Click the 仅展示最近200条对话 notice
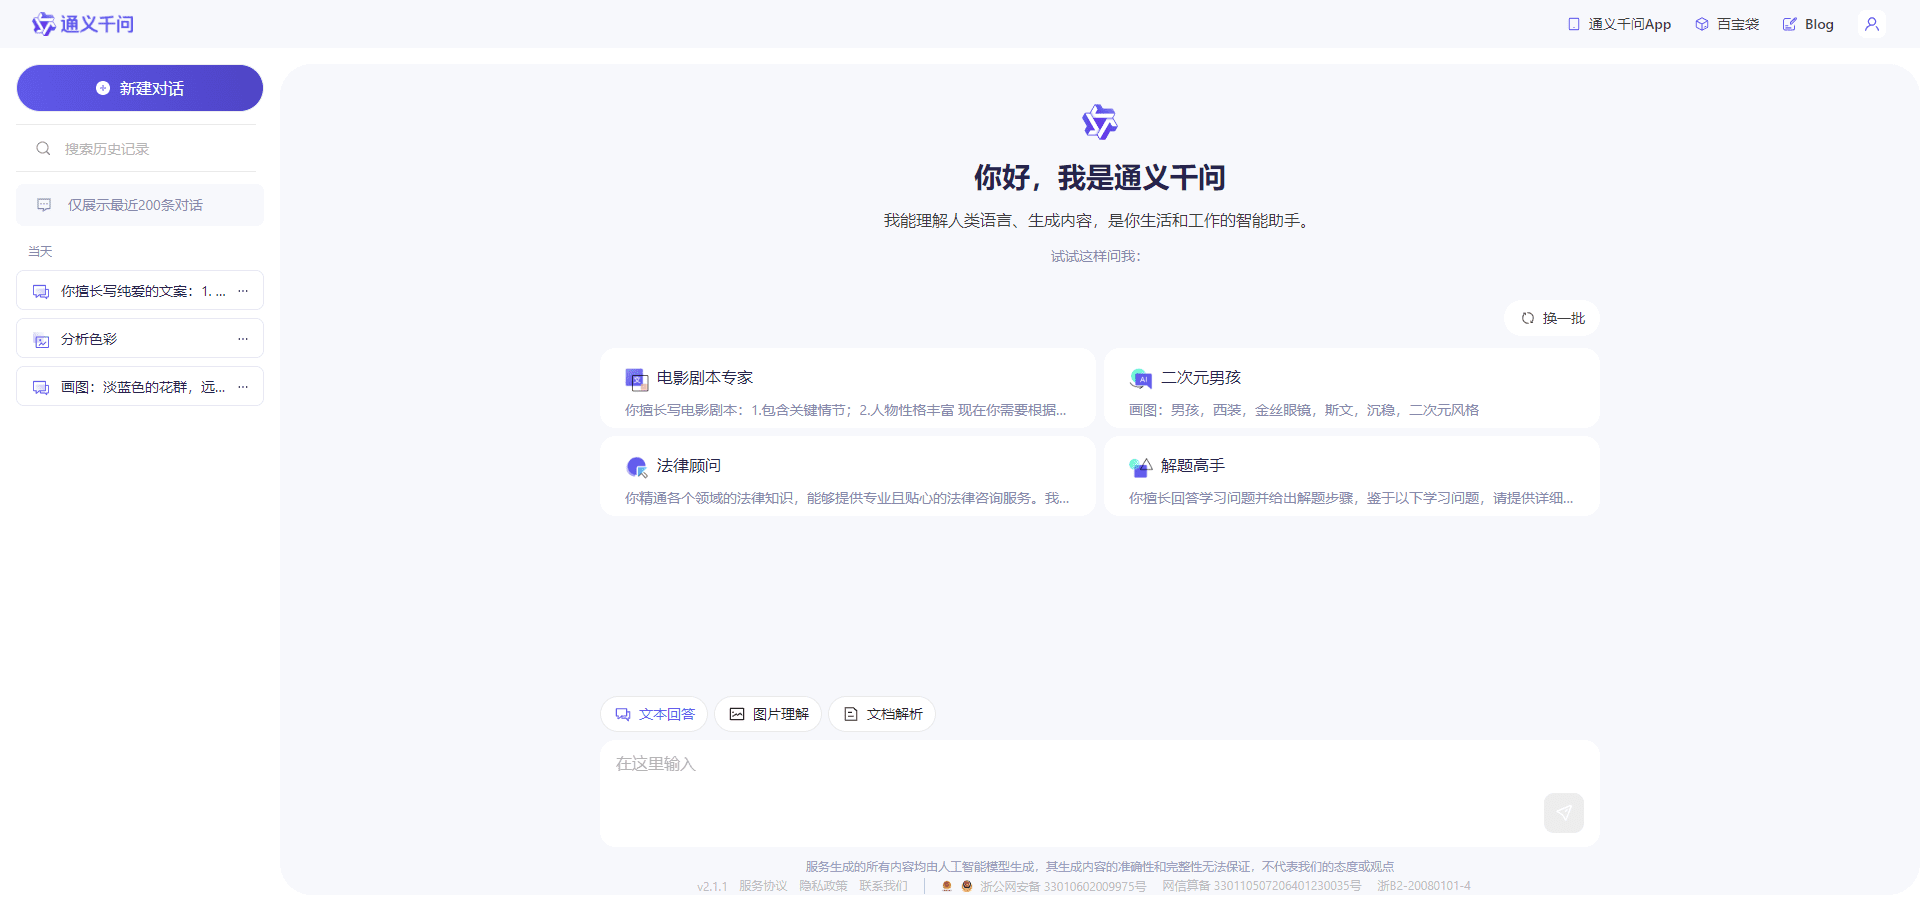This screenshot has height=911, width=1920. pos(140,205)
